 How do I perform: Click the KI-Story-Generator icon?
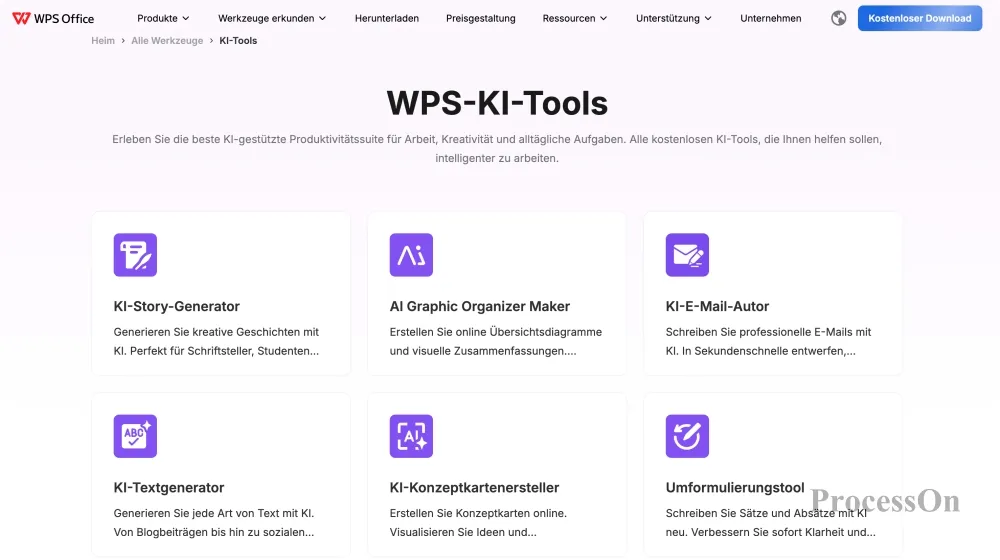point(135,255)
